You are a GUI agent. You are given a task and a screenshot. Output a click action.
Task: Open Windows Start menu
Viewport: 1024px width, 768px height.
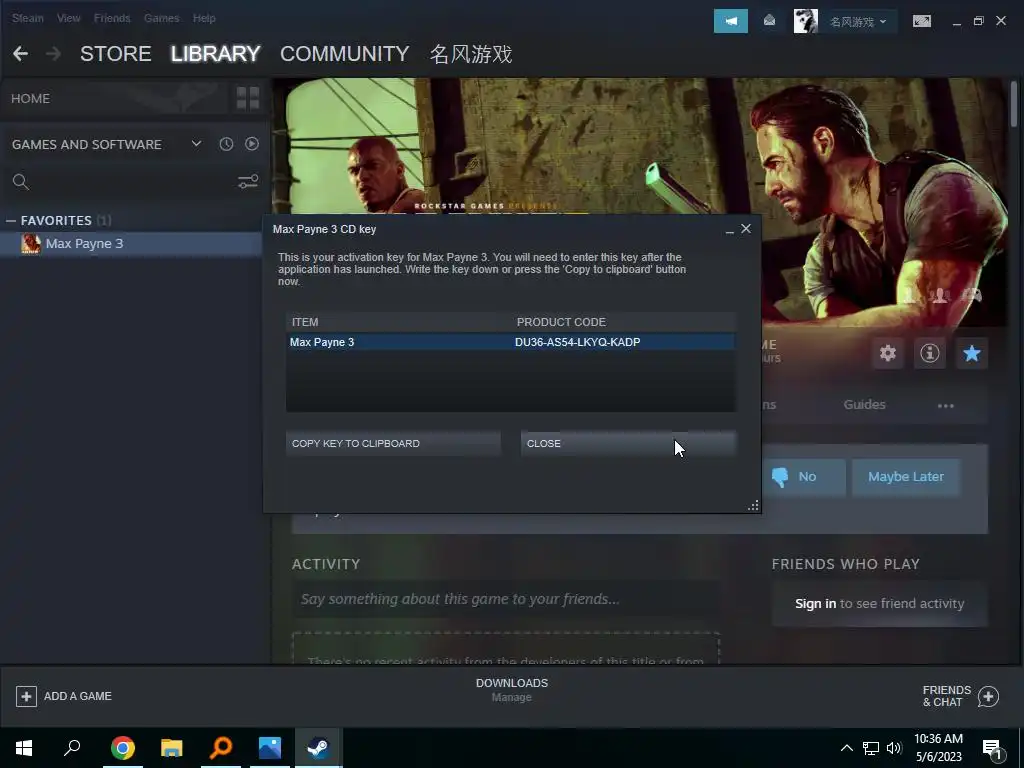point(24,748)
